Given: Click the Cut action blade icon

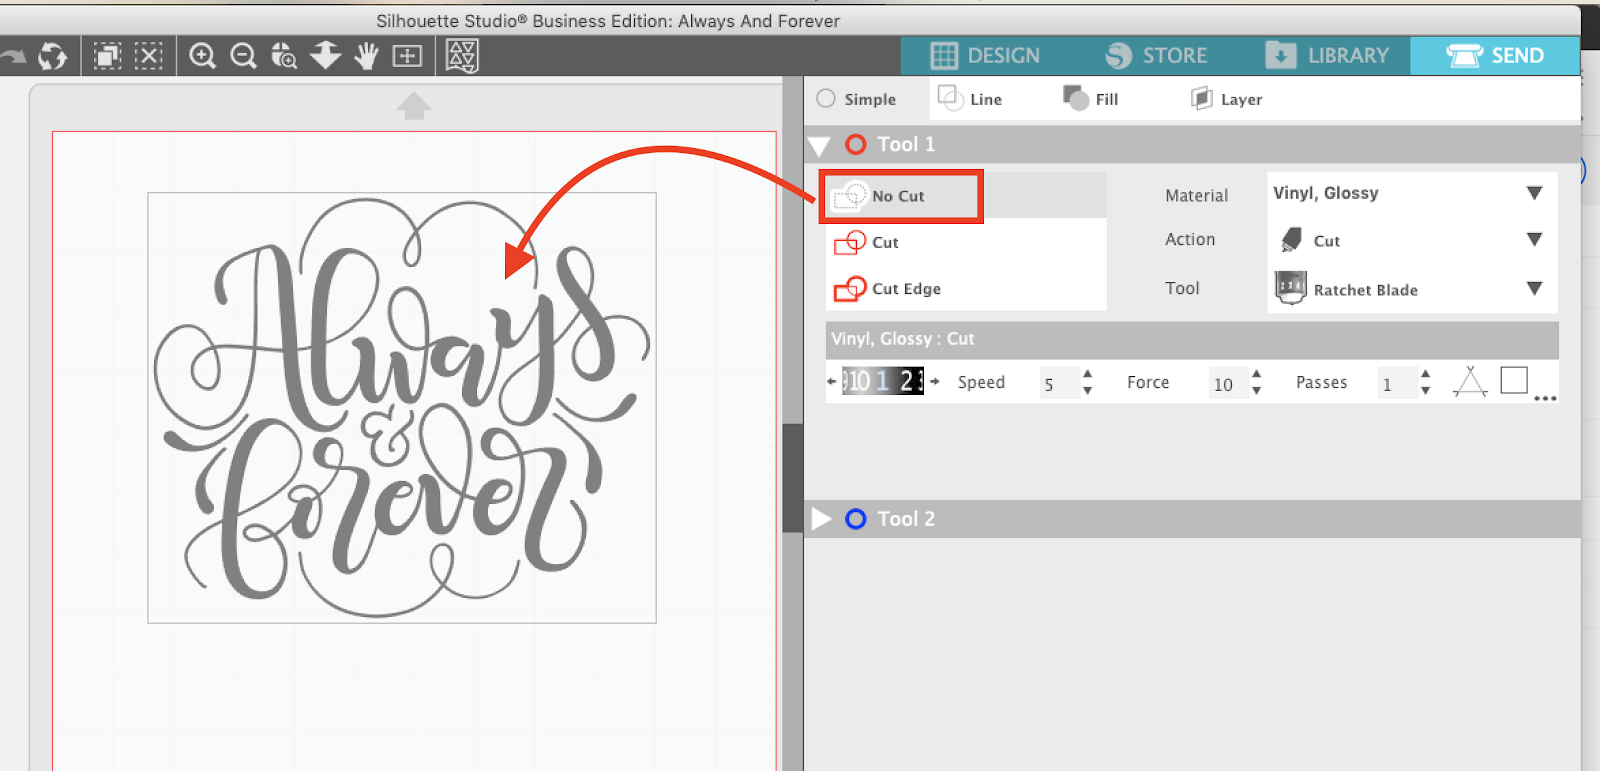Looking at the screenshot, I should (1291, 240).
